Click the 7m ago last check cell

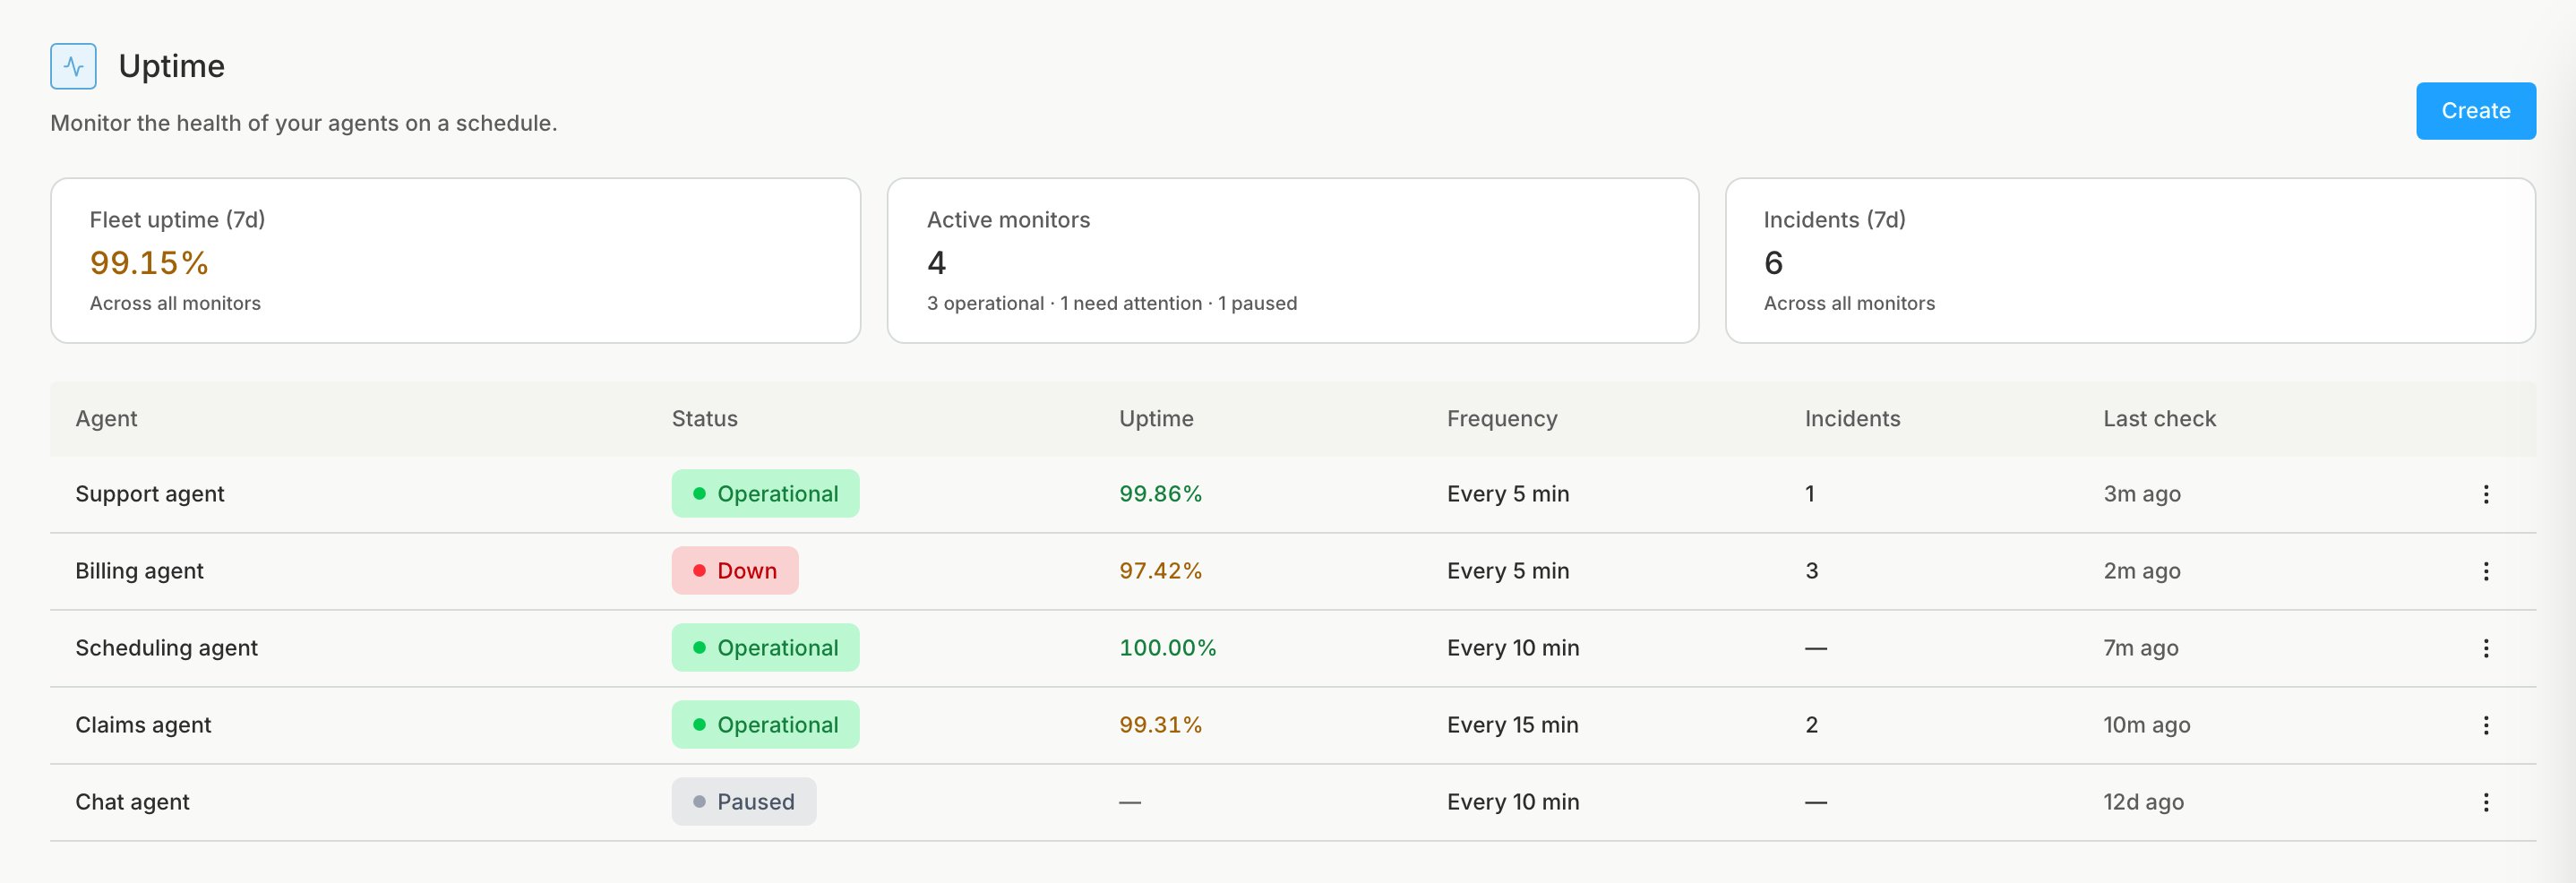point(2140,648)
